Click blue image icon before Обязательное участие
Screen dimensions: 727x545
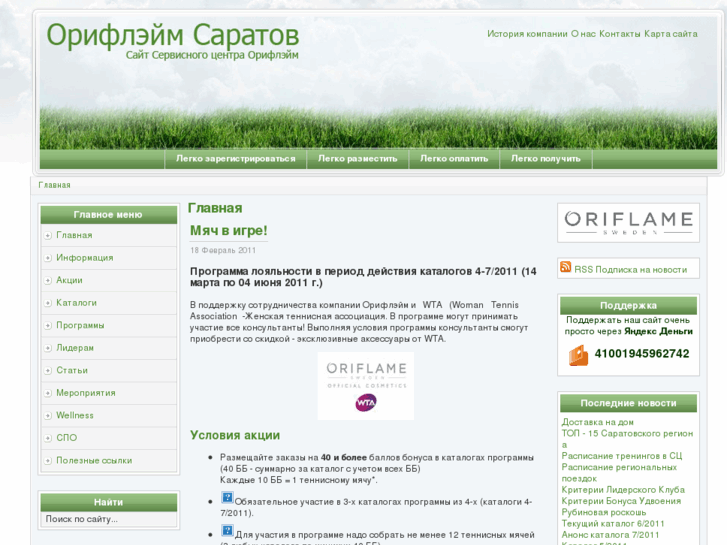pyautogui.click(x=227, y=498)
